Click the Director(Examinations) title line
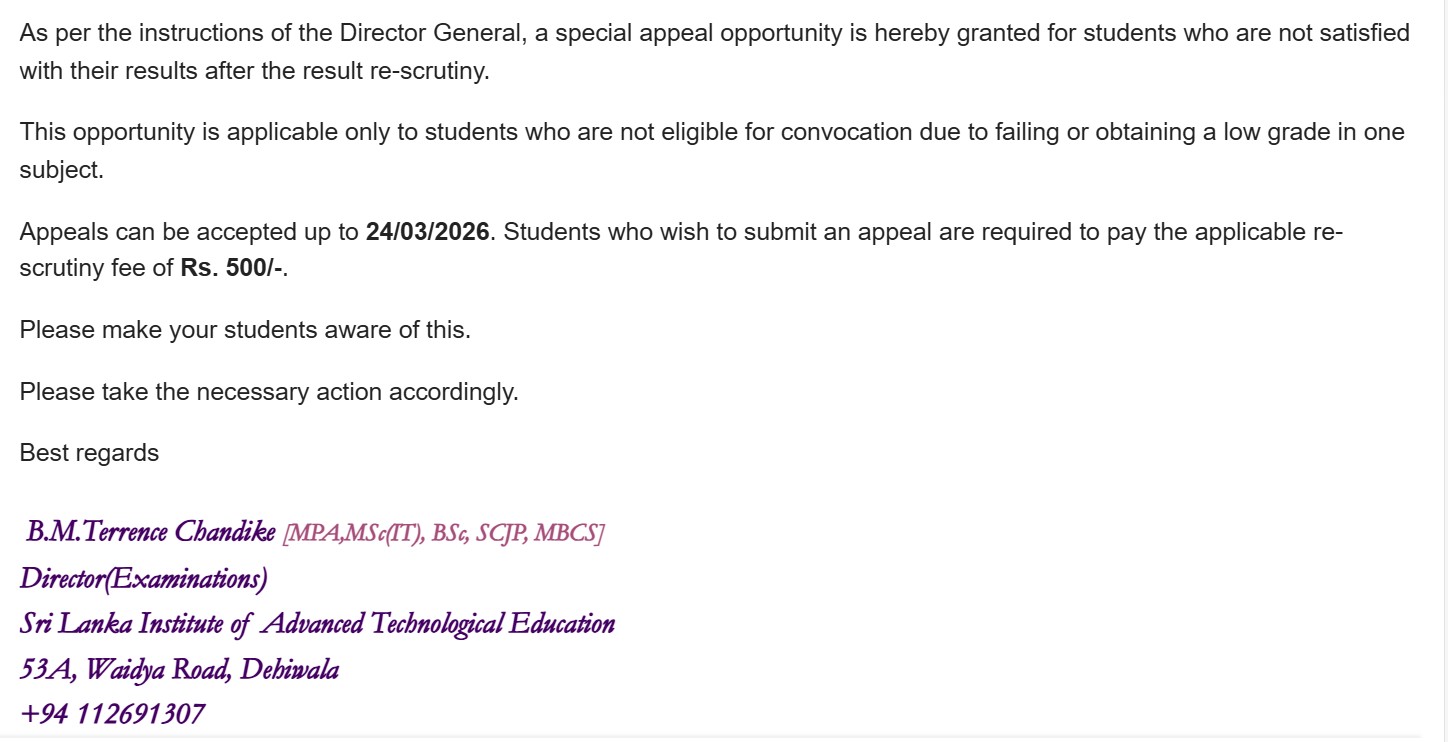The image size is (1448, 742). (143, 579)
